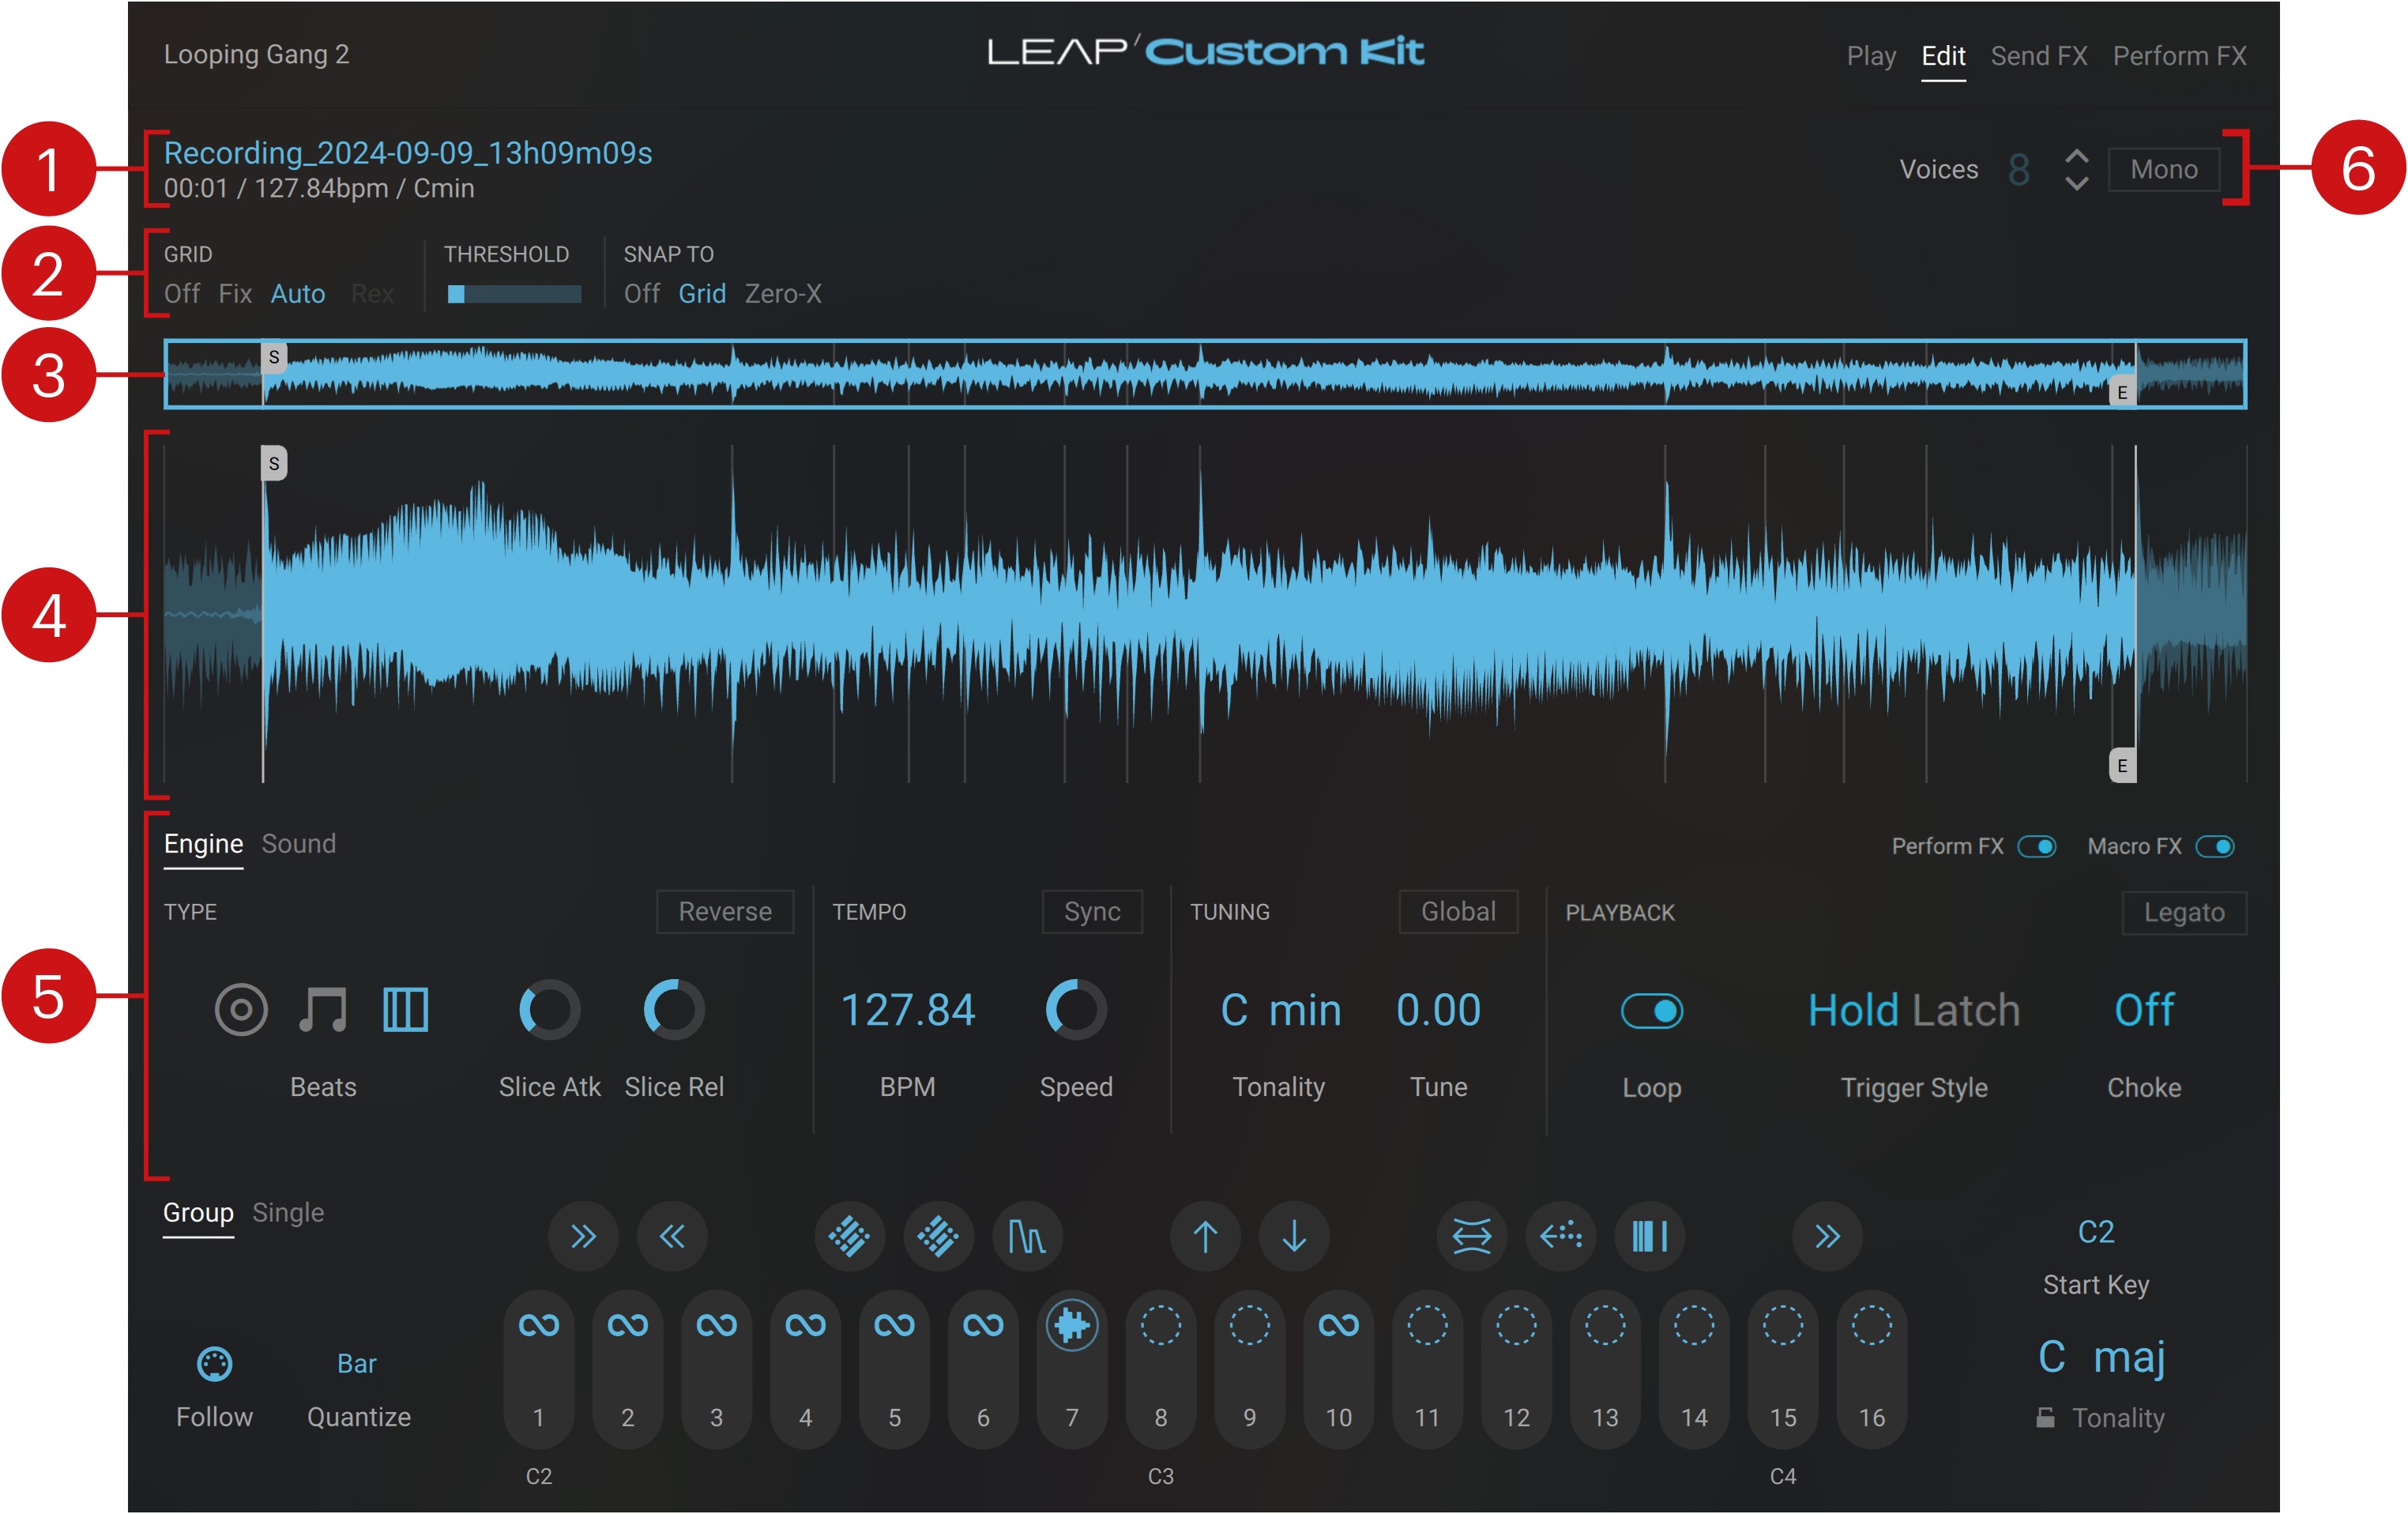
Task: Click the envelope-shape icon above the pads
Action: coord(1027,1237)
